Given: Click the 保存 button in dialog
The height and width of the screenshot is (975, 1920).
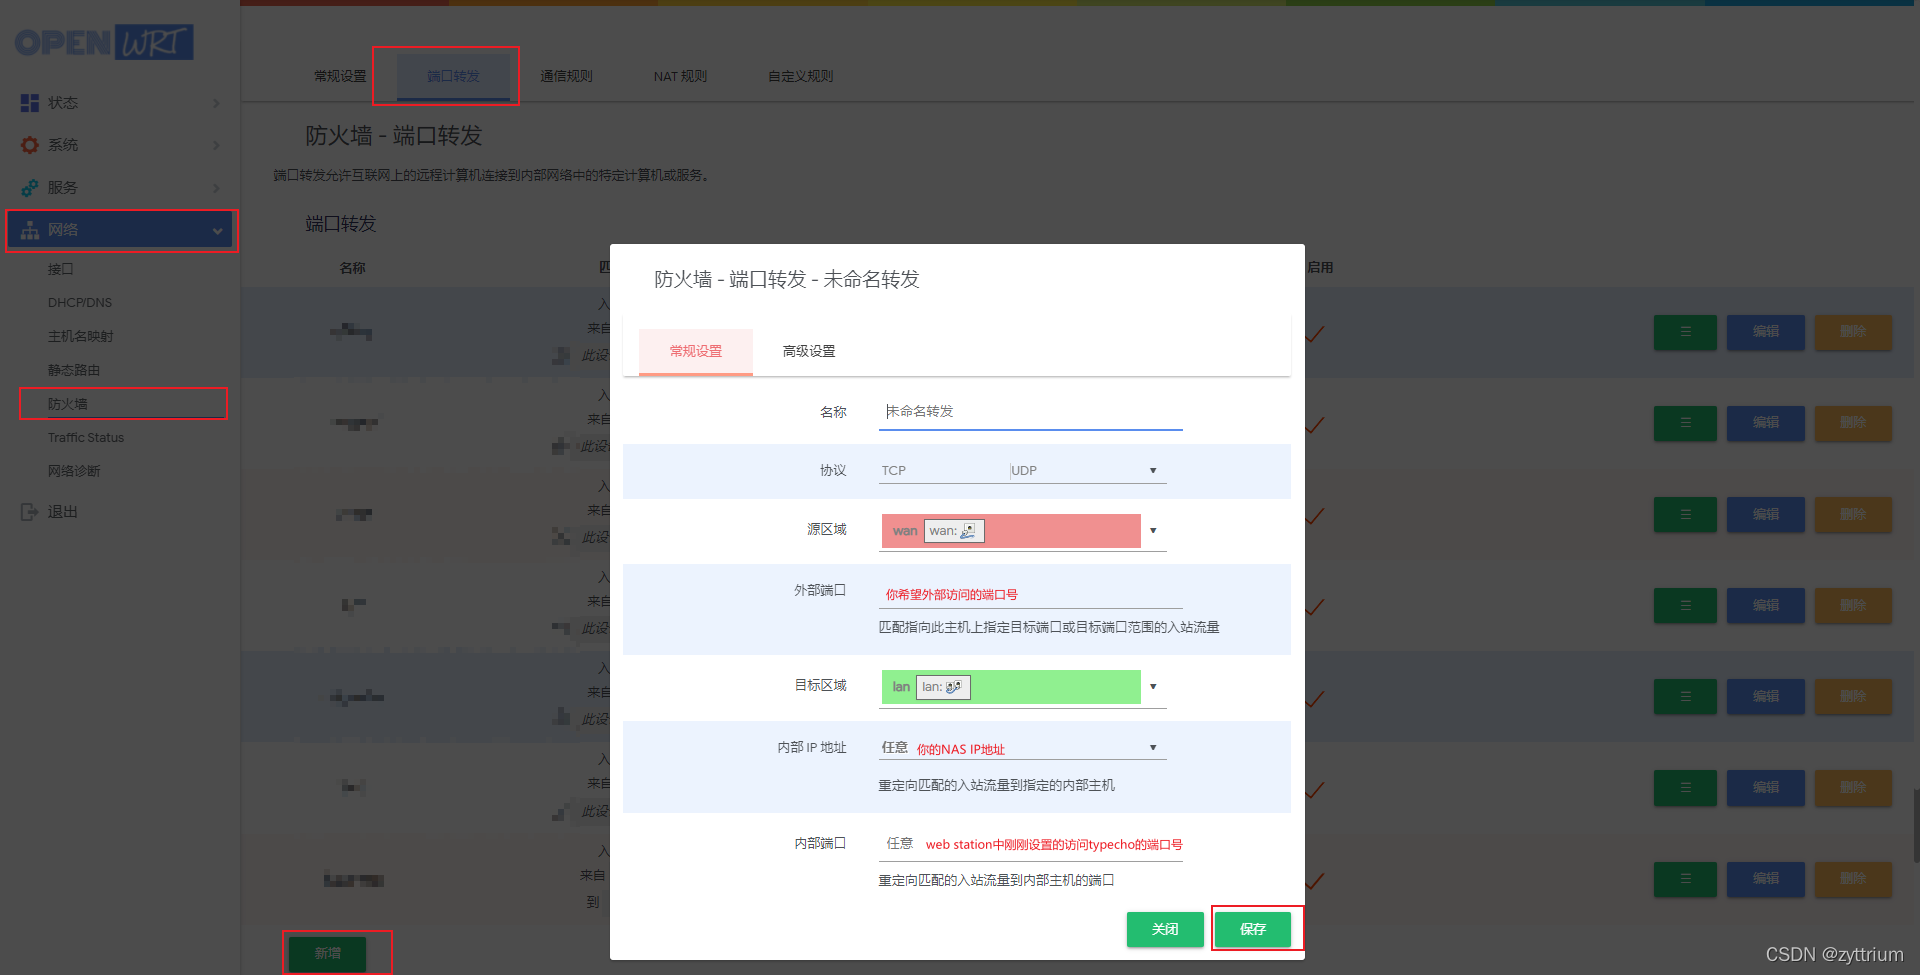Looking at the screenshot, I should pyautogui.click(x=1253, y=929).
